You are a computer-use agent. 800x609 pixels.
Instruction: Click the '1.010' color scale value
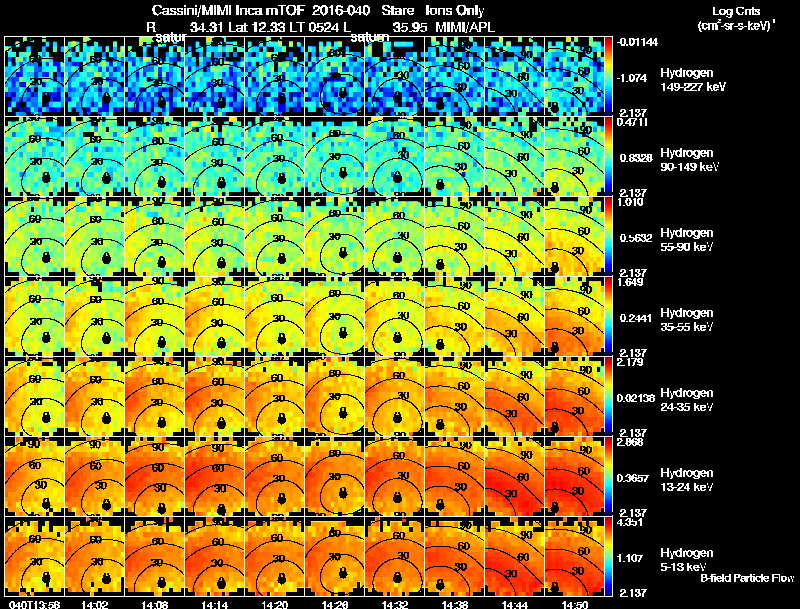(x=630, y=202)
